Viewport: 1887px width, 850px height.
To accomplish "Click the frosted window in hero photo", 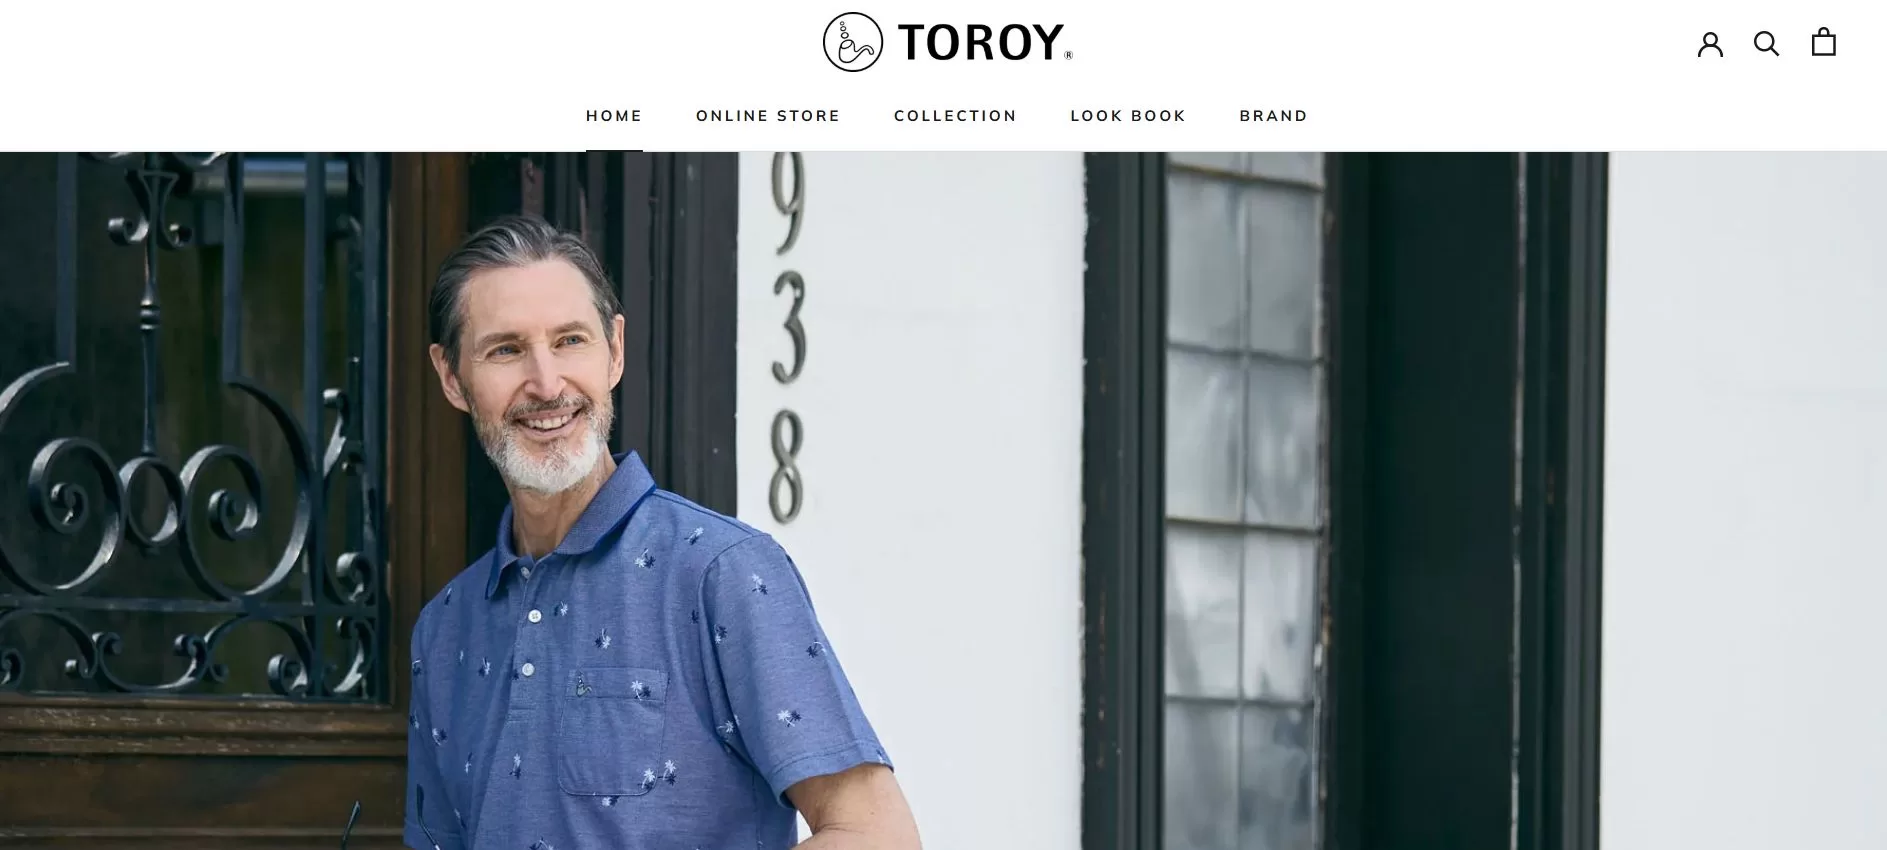I will coord(1243,500).
